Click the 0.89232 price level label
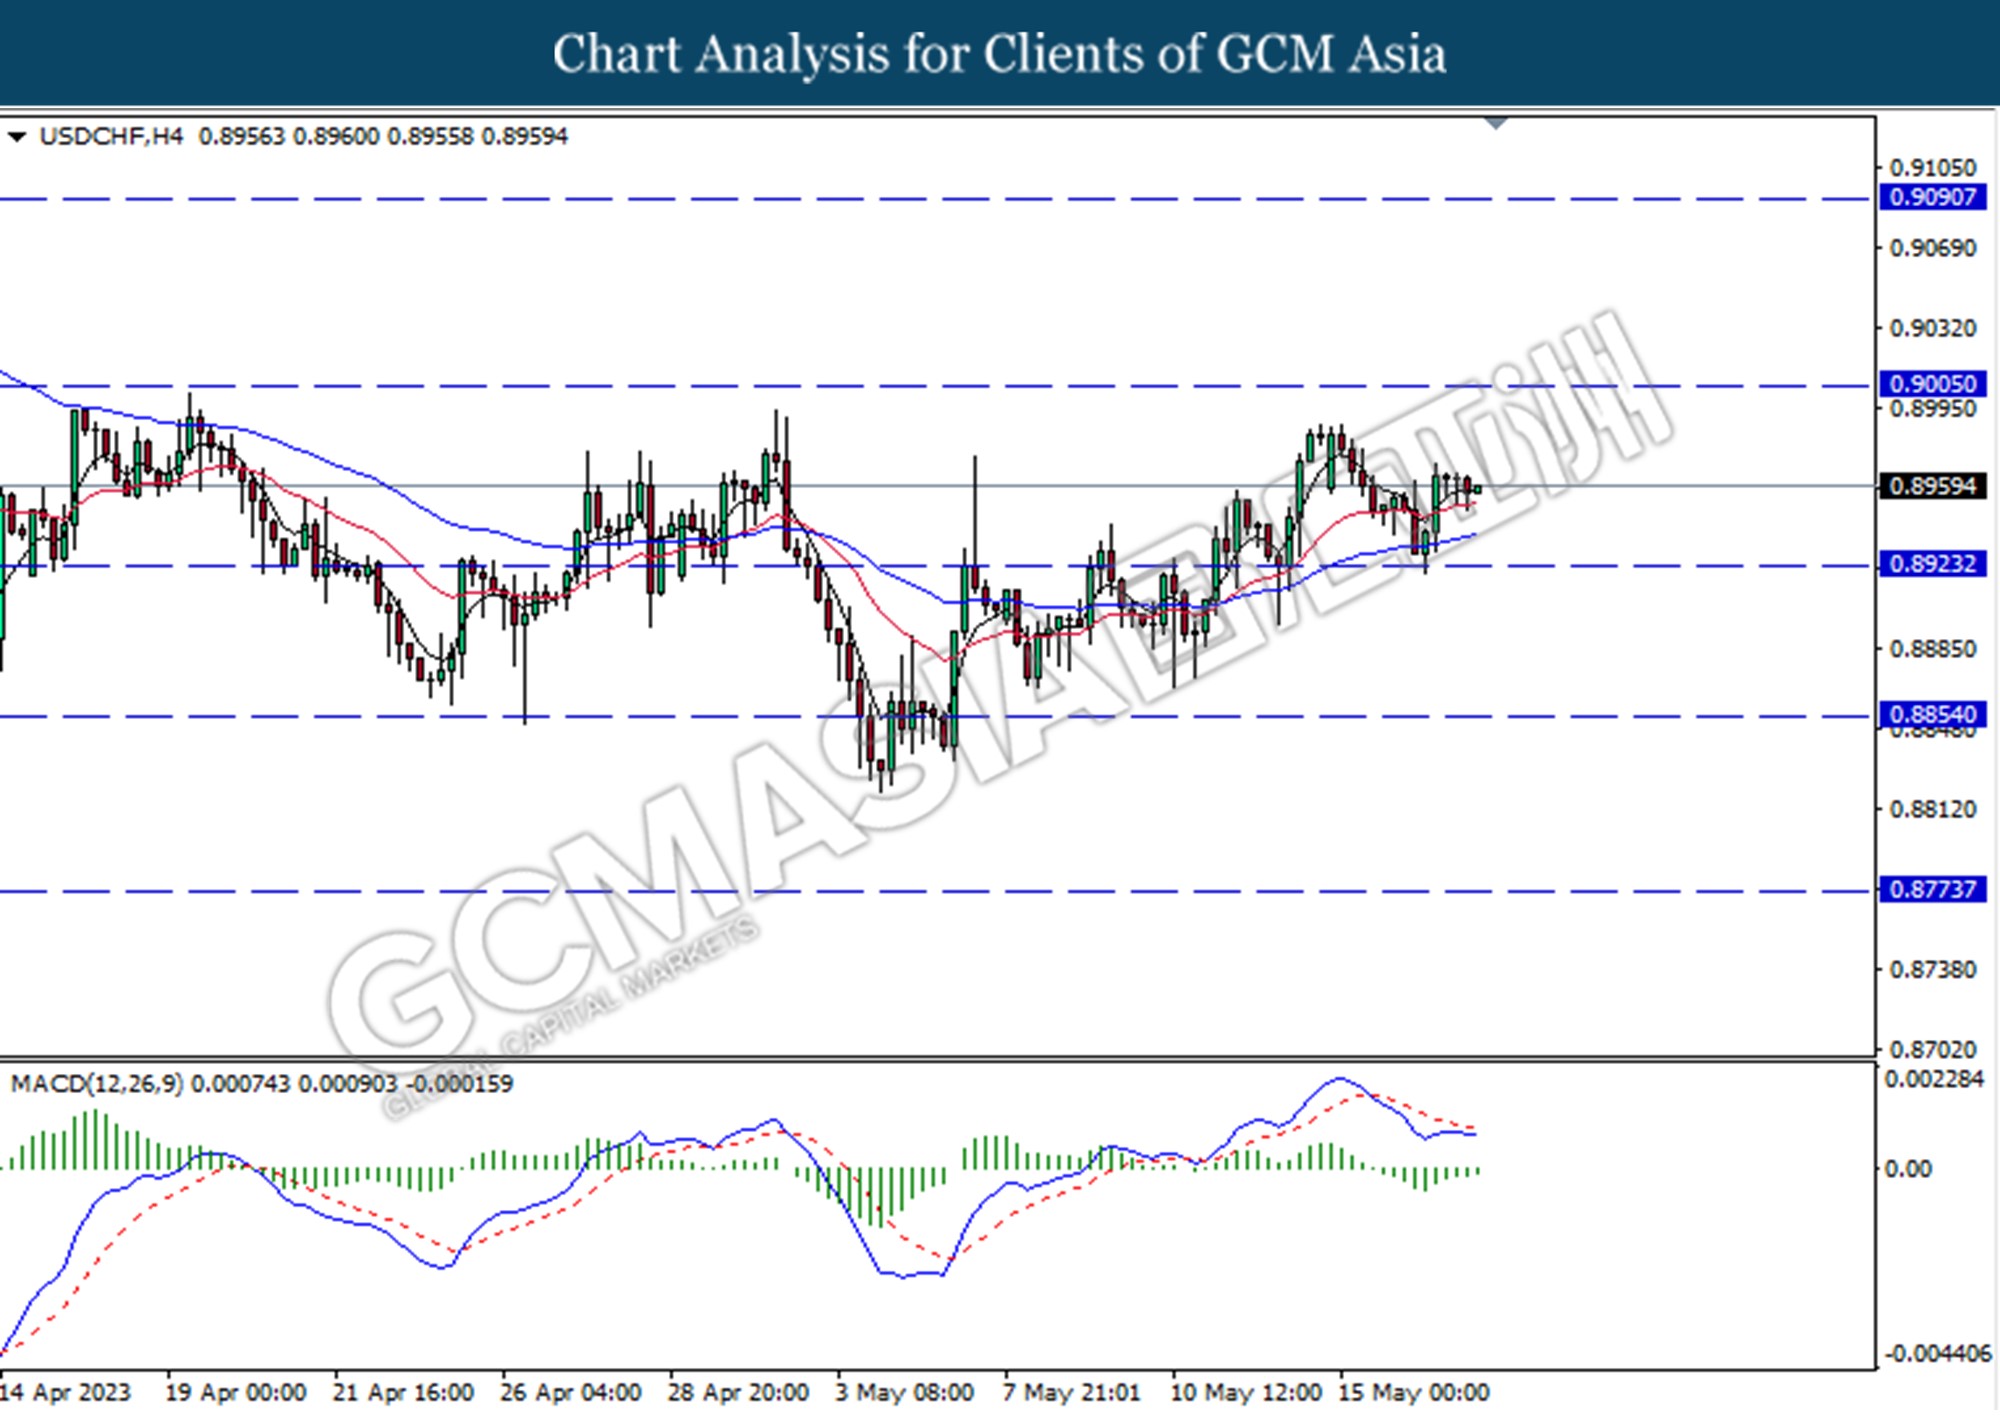 (x=1932, y=564)
